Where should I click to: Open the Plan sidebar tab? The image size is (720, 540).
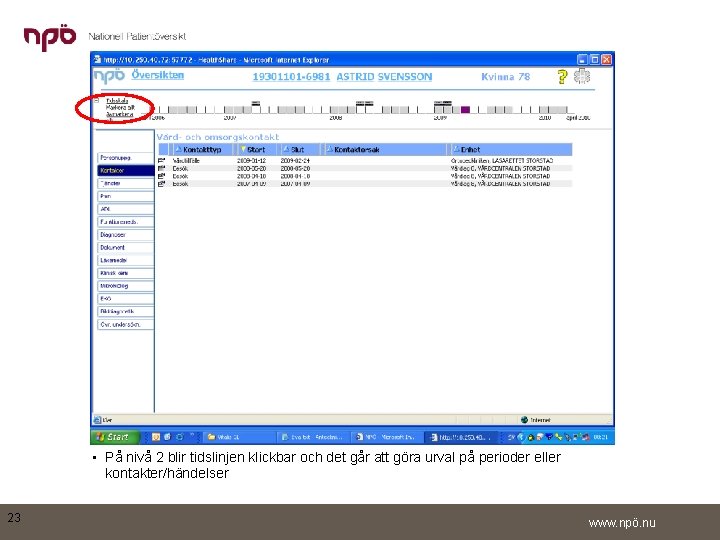click(x=125, y=196)
